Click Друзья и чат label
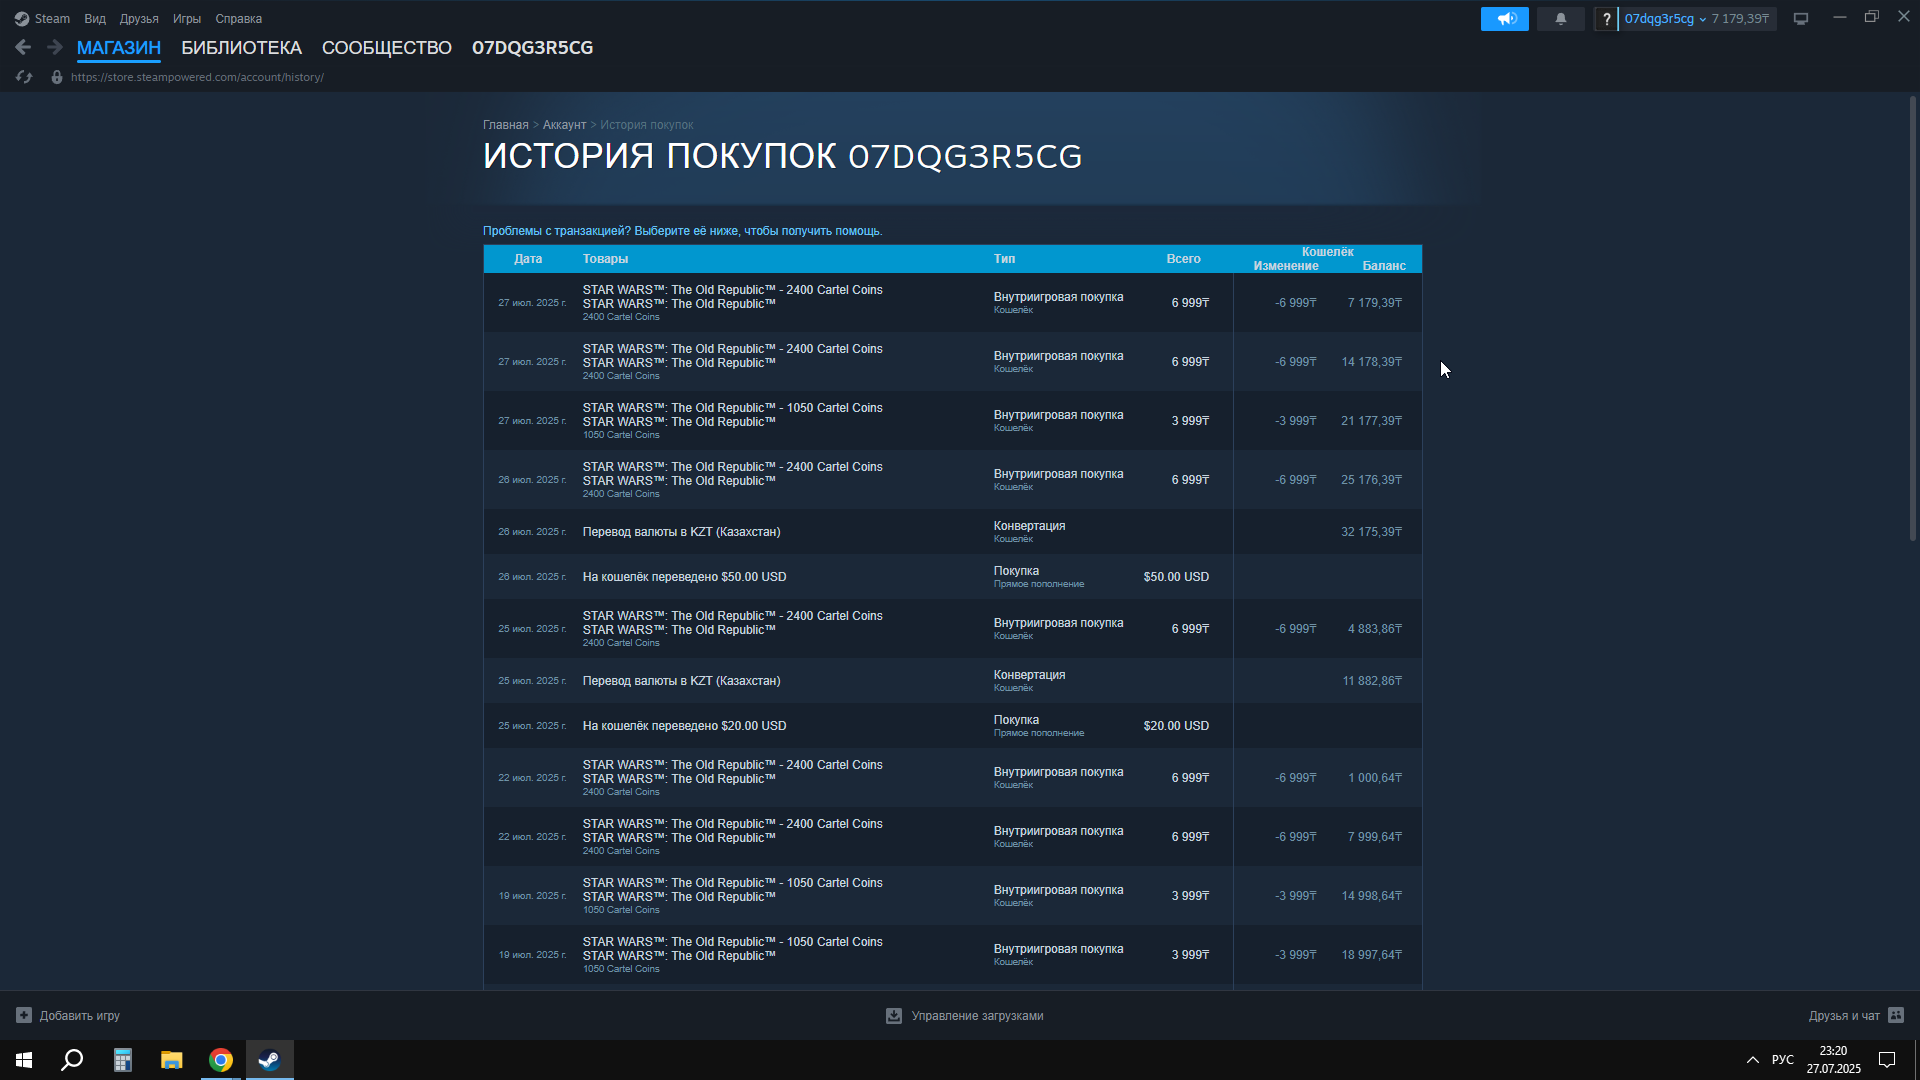Viewport: 1920px width, 1080px height. (x=1844, y=1016)
